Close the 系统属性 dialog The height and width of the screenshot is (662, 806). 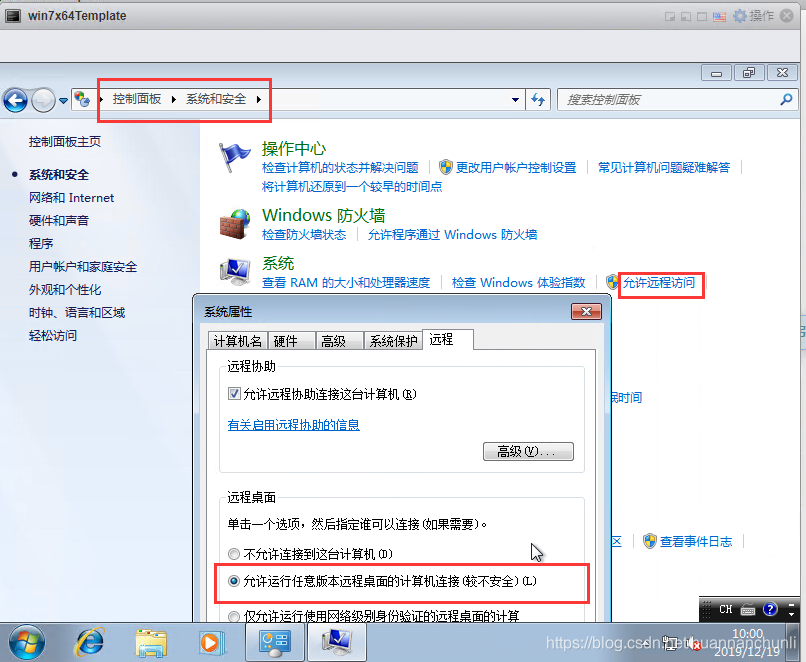point(586,311)
